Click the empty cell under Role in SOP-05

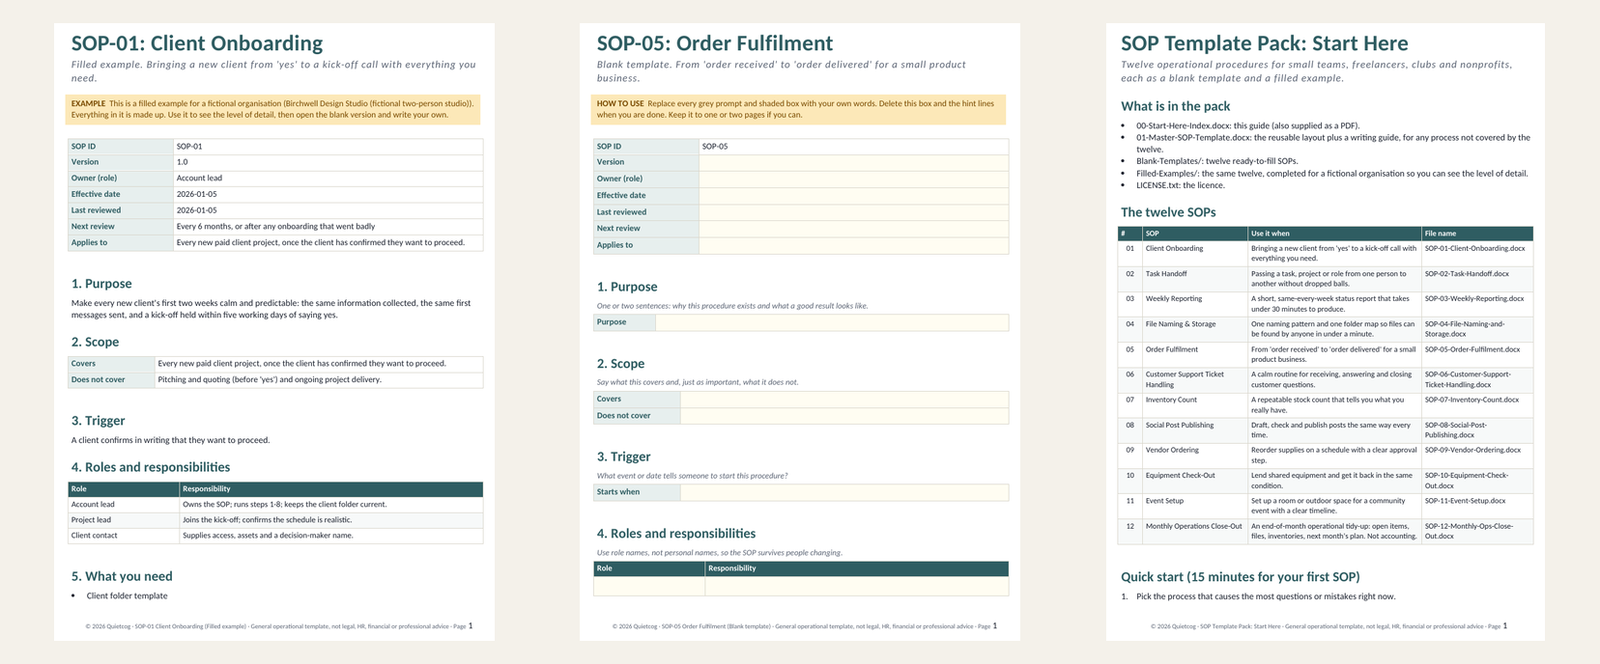(x=649, y=587)
